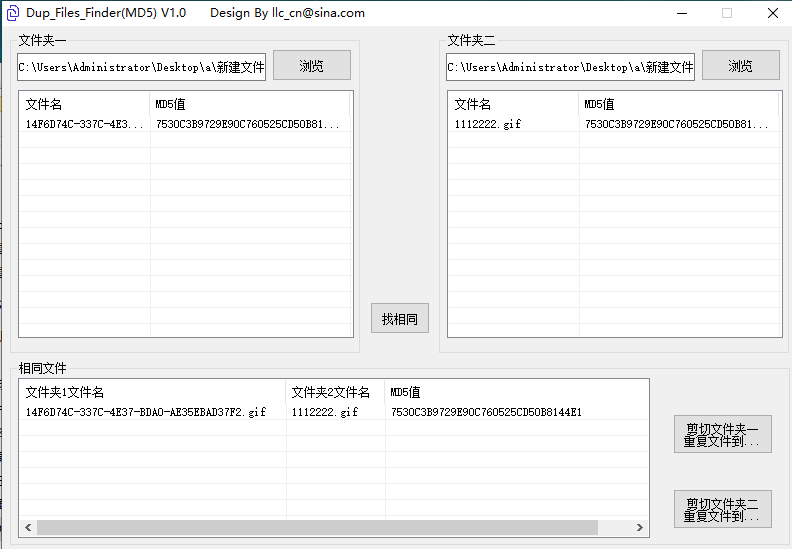Click the Dup_Files_Finder app icon in title bar
792x549 pixels.
click(13, 13)
